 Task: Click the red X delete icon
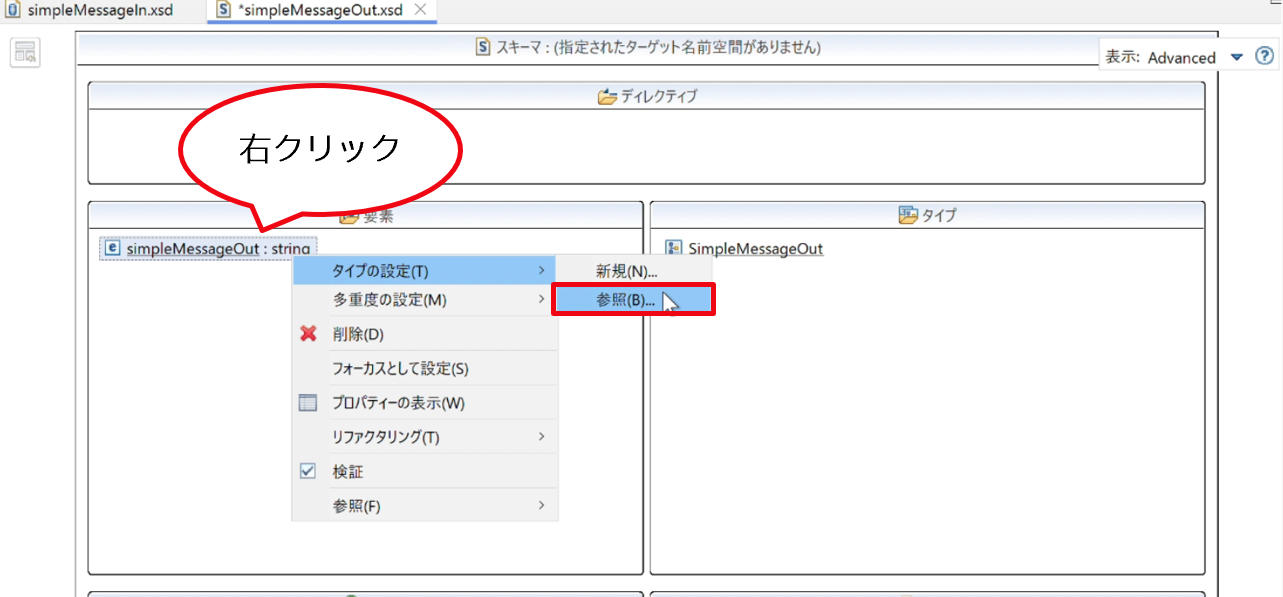pos(309,334)
